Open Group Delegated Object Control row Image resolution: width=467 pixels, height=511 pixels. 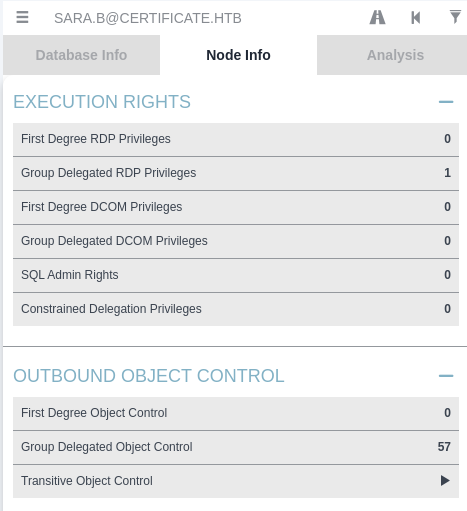(236, 447)
